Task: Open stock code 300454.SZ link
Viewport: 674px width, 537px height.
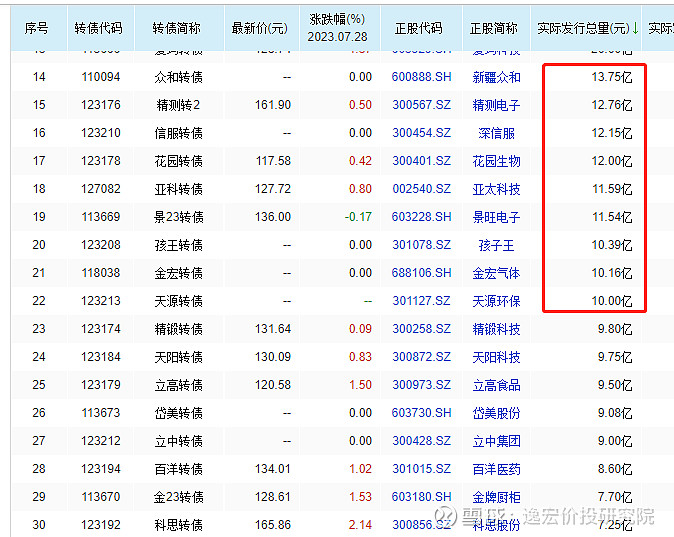Action: click(x=421, y=133)
